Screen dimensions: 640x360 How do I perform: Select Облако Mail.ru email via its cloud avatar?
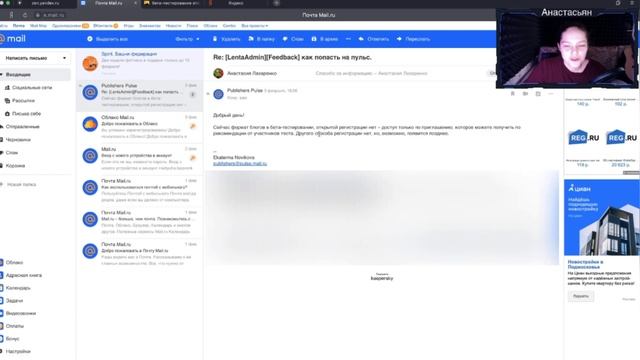pos(90,124)
